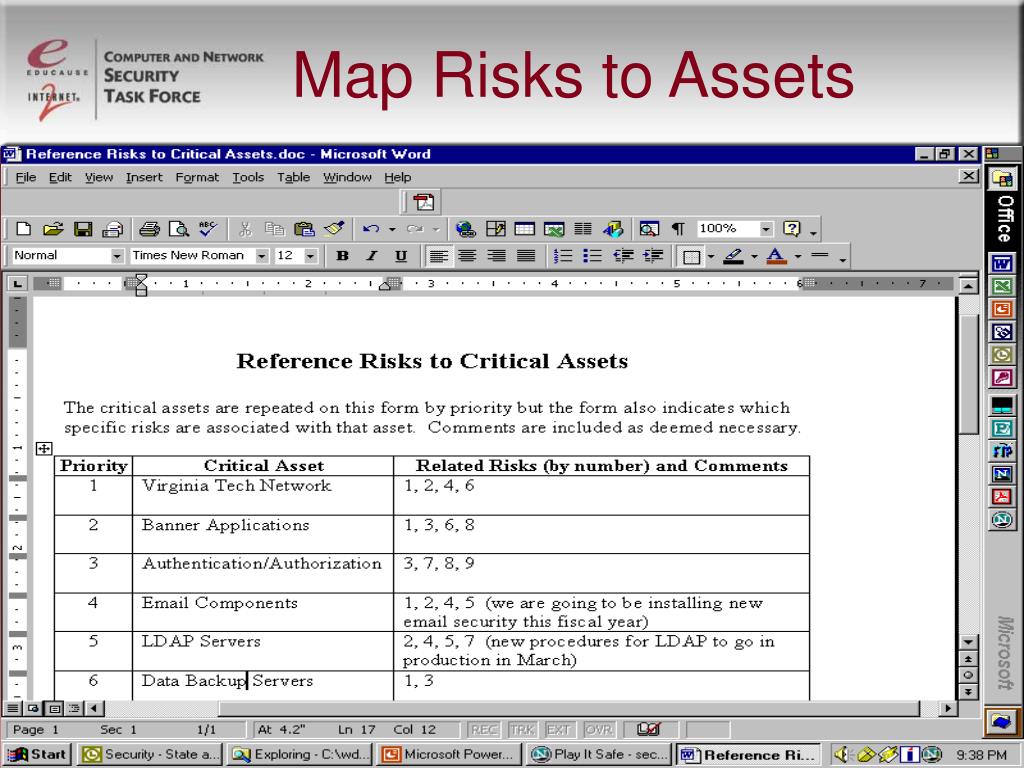This screenshot has width=1024, height=768.
Task: Expand the outside border options arrow
Action: 711,256
